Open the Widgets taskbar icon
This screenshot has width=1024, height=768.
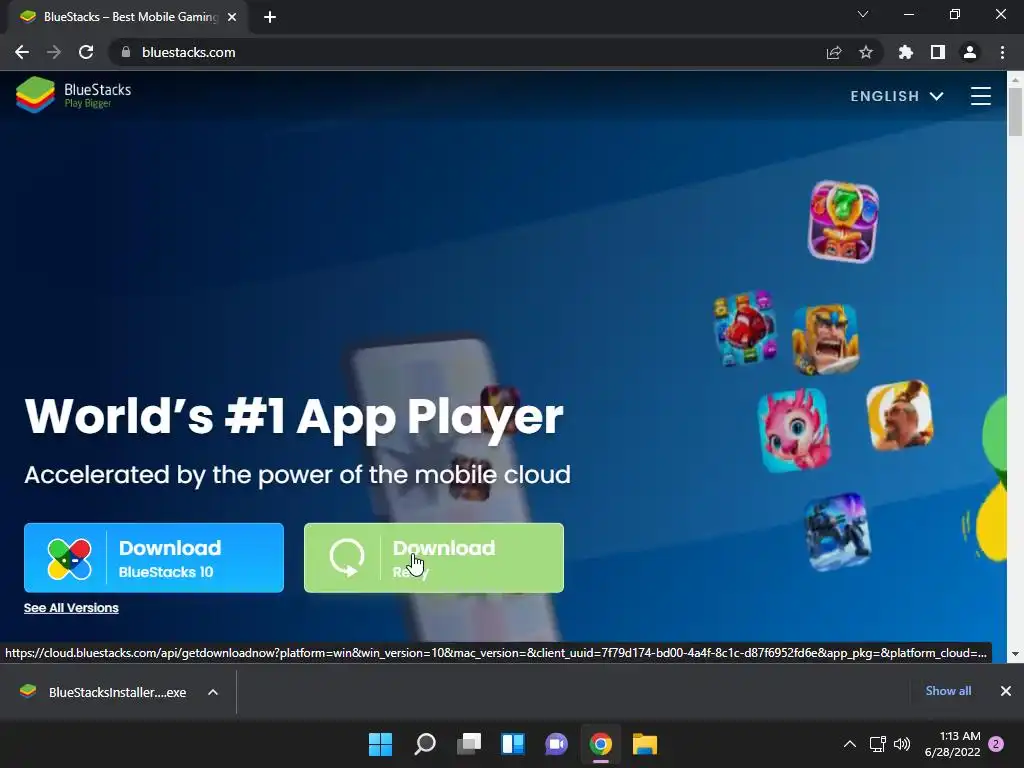[x=513, y=744]
